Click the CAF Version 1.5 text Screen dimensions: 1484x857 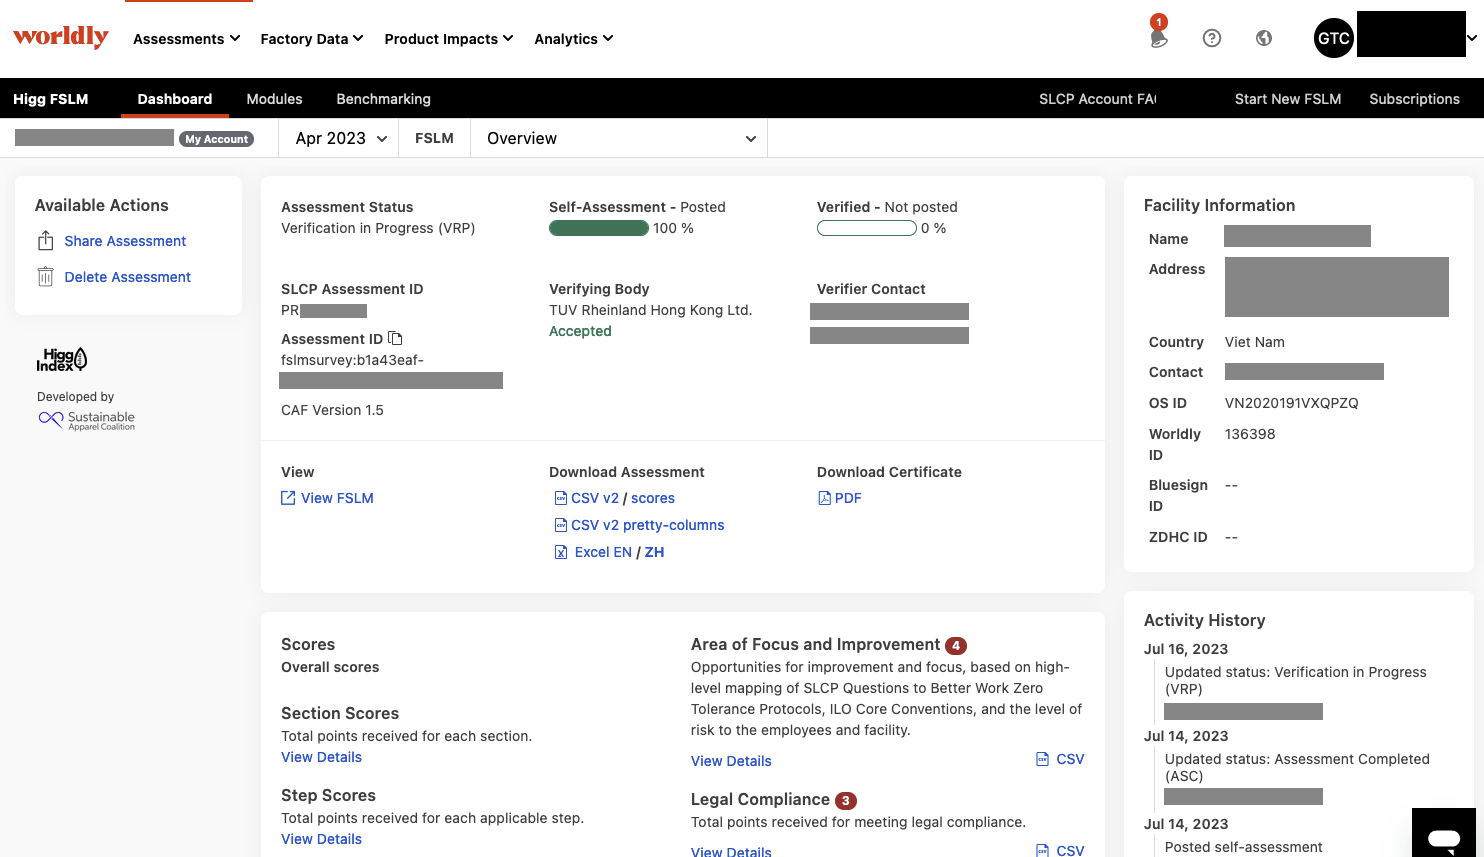(x=332, y=410)
